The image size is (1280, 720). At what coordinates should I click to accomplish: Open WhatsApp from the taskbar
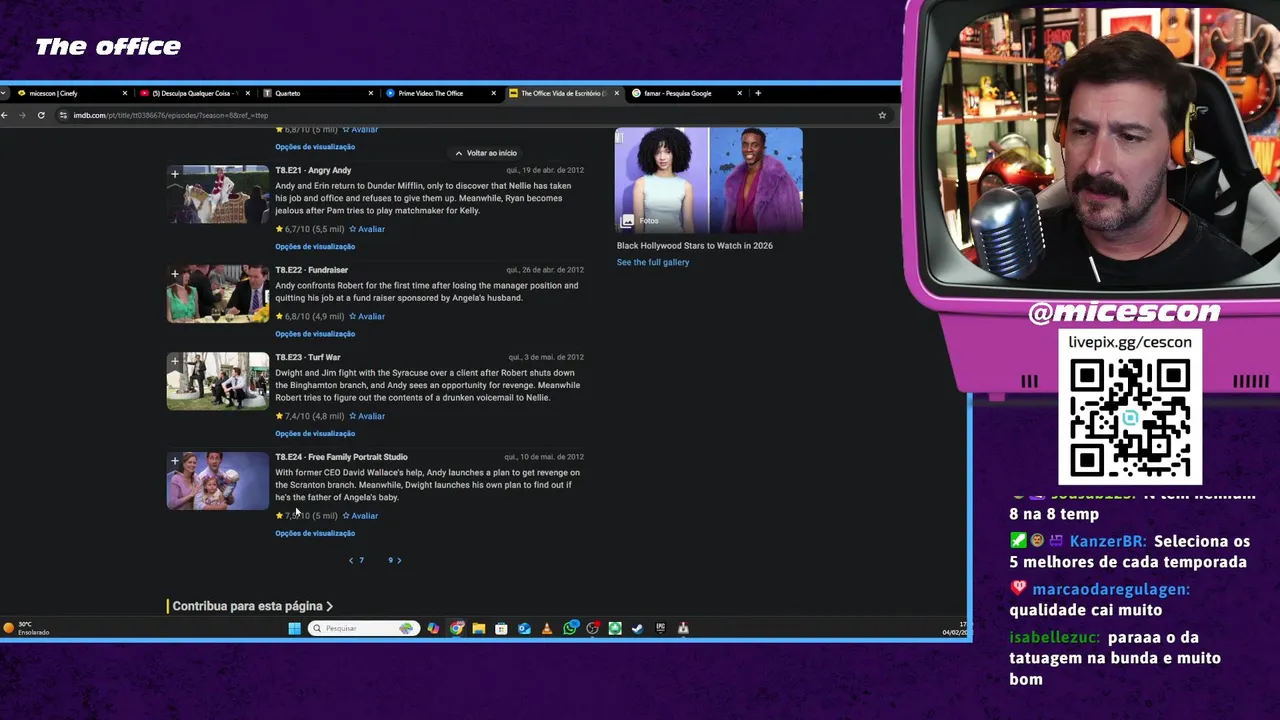pyautogui.click(x=570, y=628)
